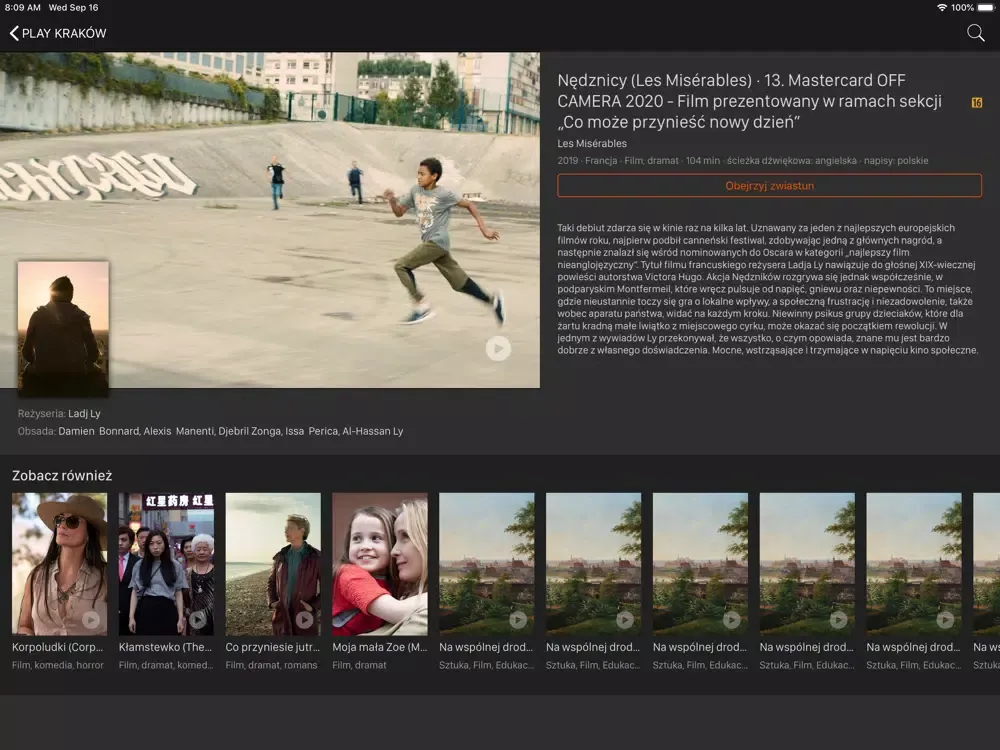Screen dimensions: 1000x750
Task: Select the Moja mała Zoe (M... title
Action: [379, 647]
